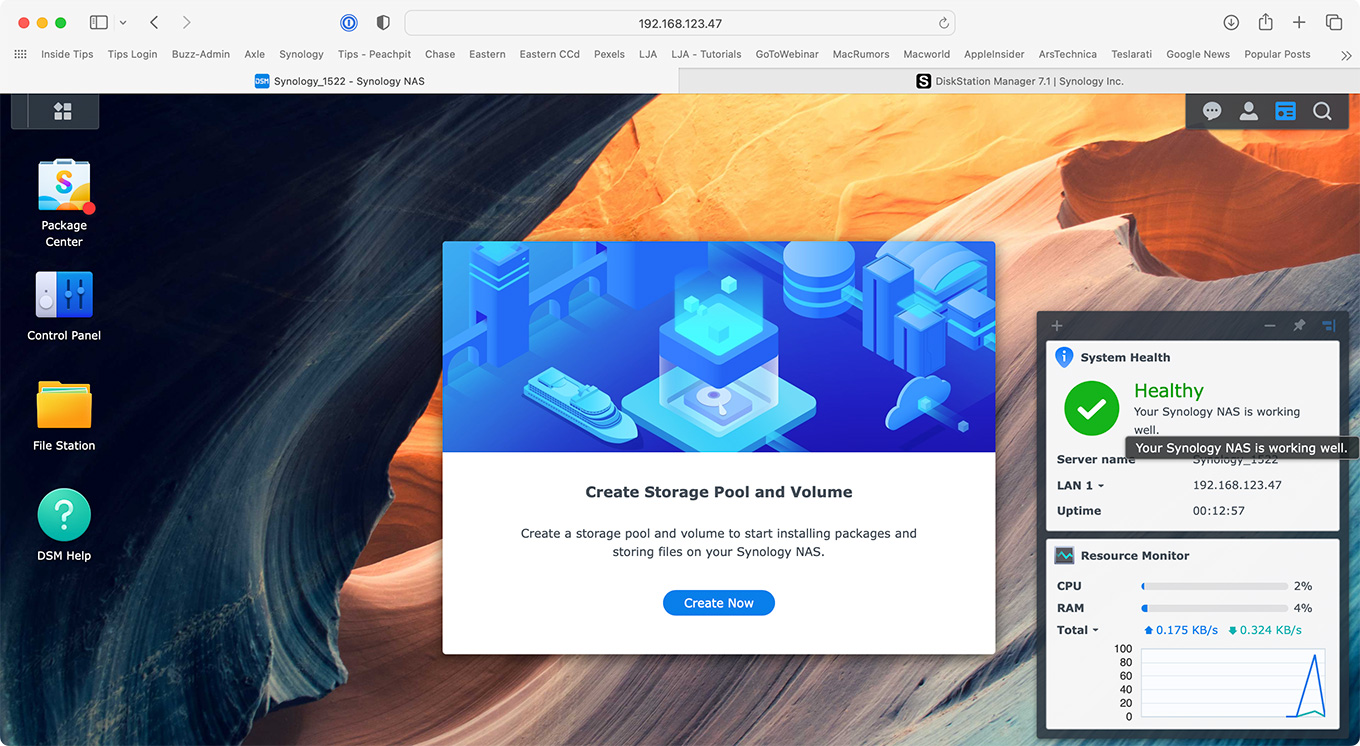Open DSM Help
1360x746 pixels.
(x=64, y=516)
